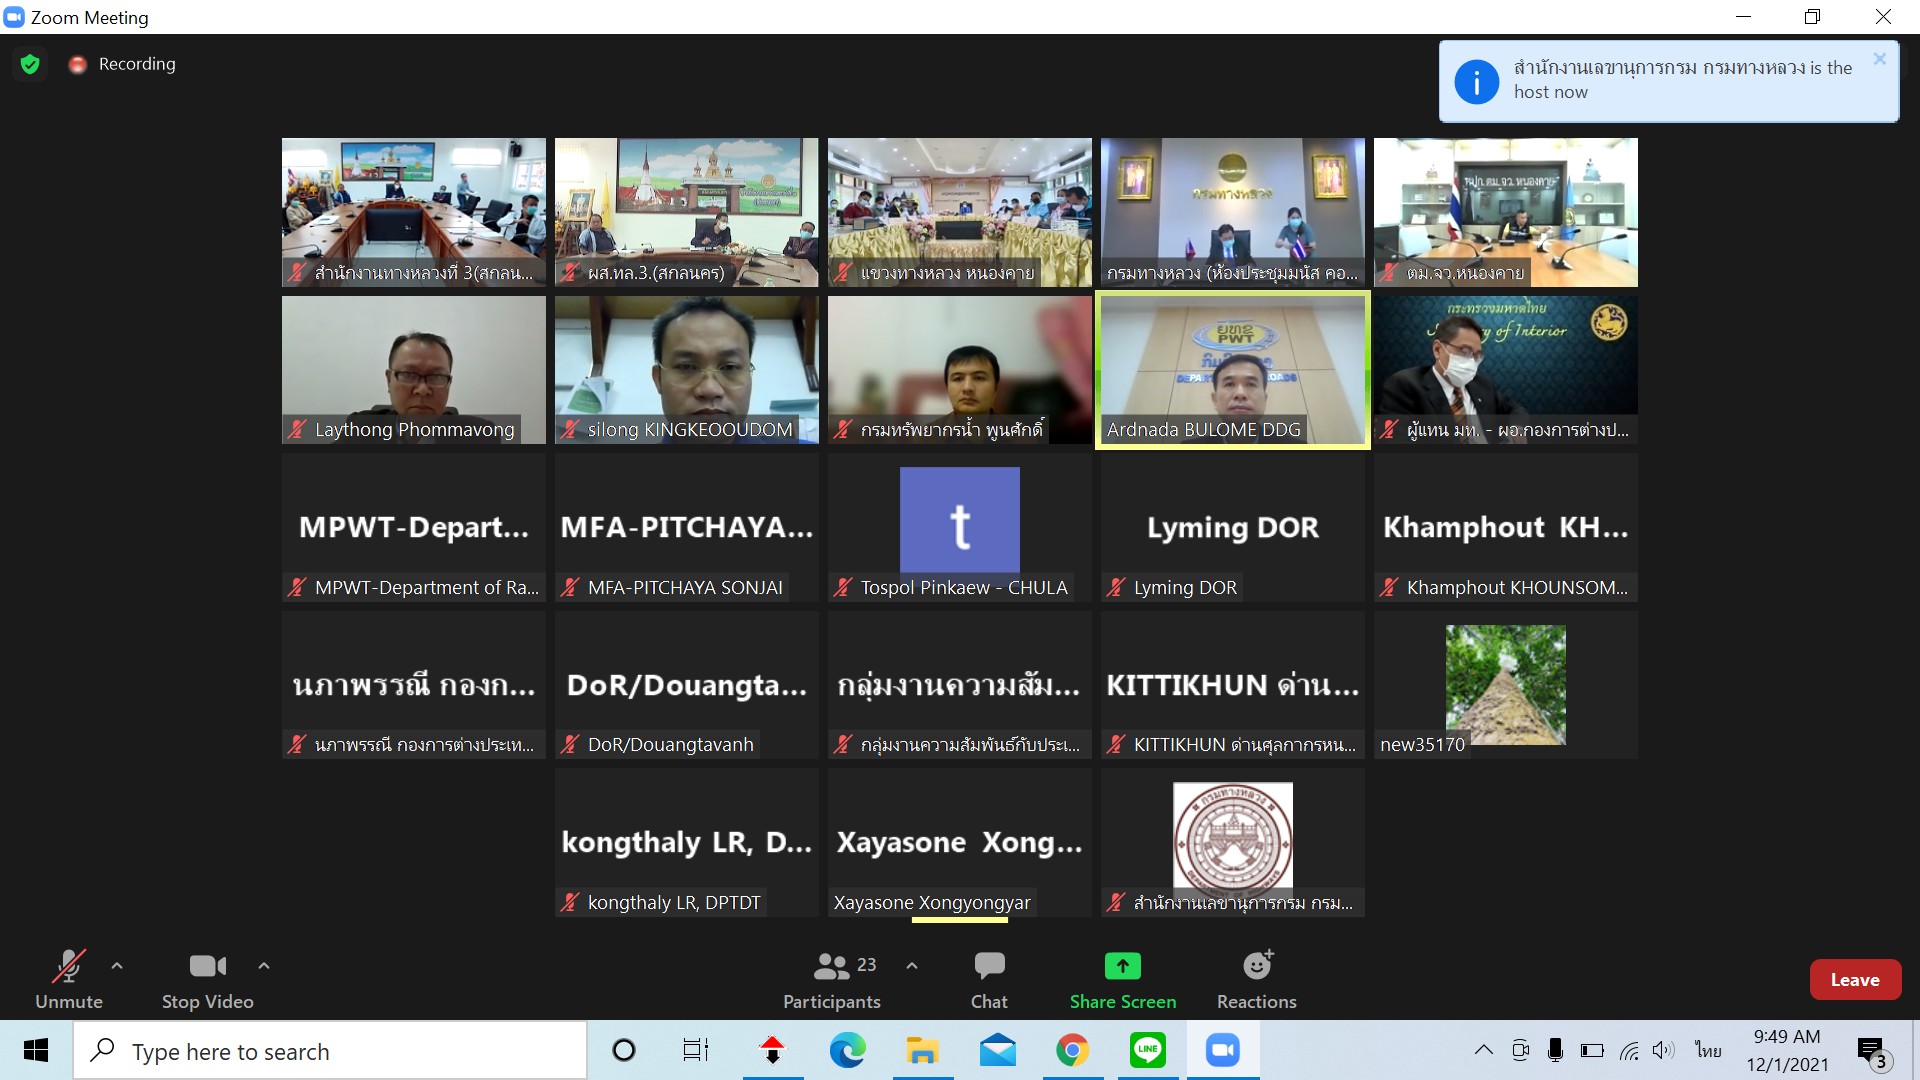Viewport: 1920px width, 1080px height.
Task: Expand arrow beside Participants count
Action: [912, 966]
